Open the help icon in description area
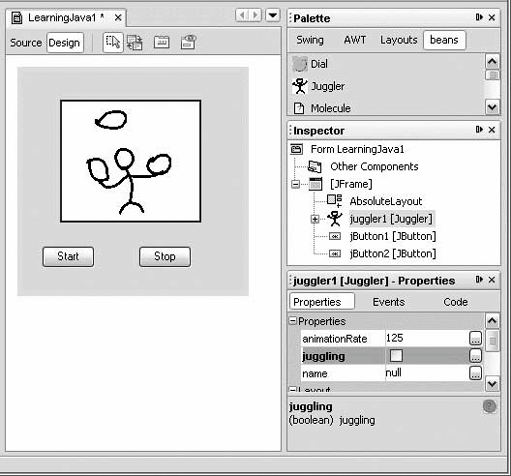511x476 pixels. (489, 406)
